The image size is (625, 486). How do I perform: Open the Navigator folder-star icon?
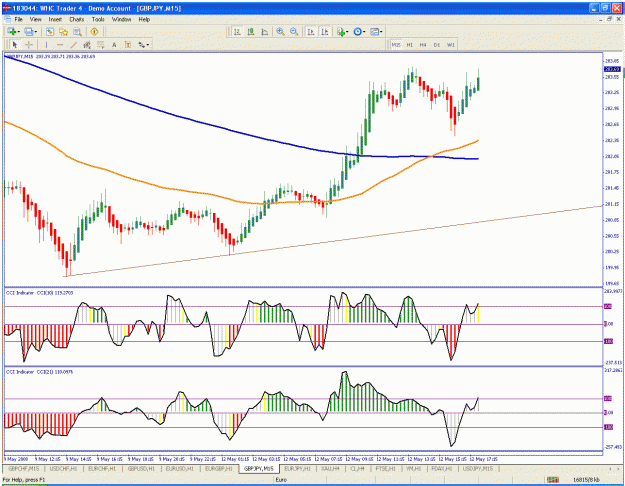click(63, 31)
